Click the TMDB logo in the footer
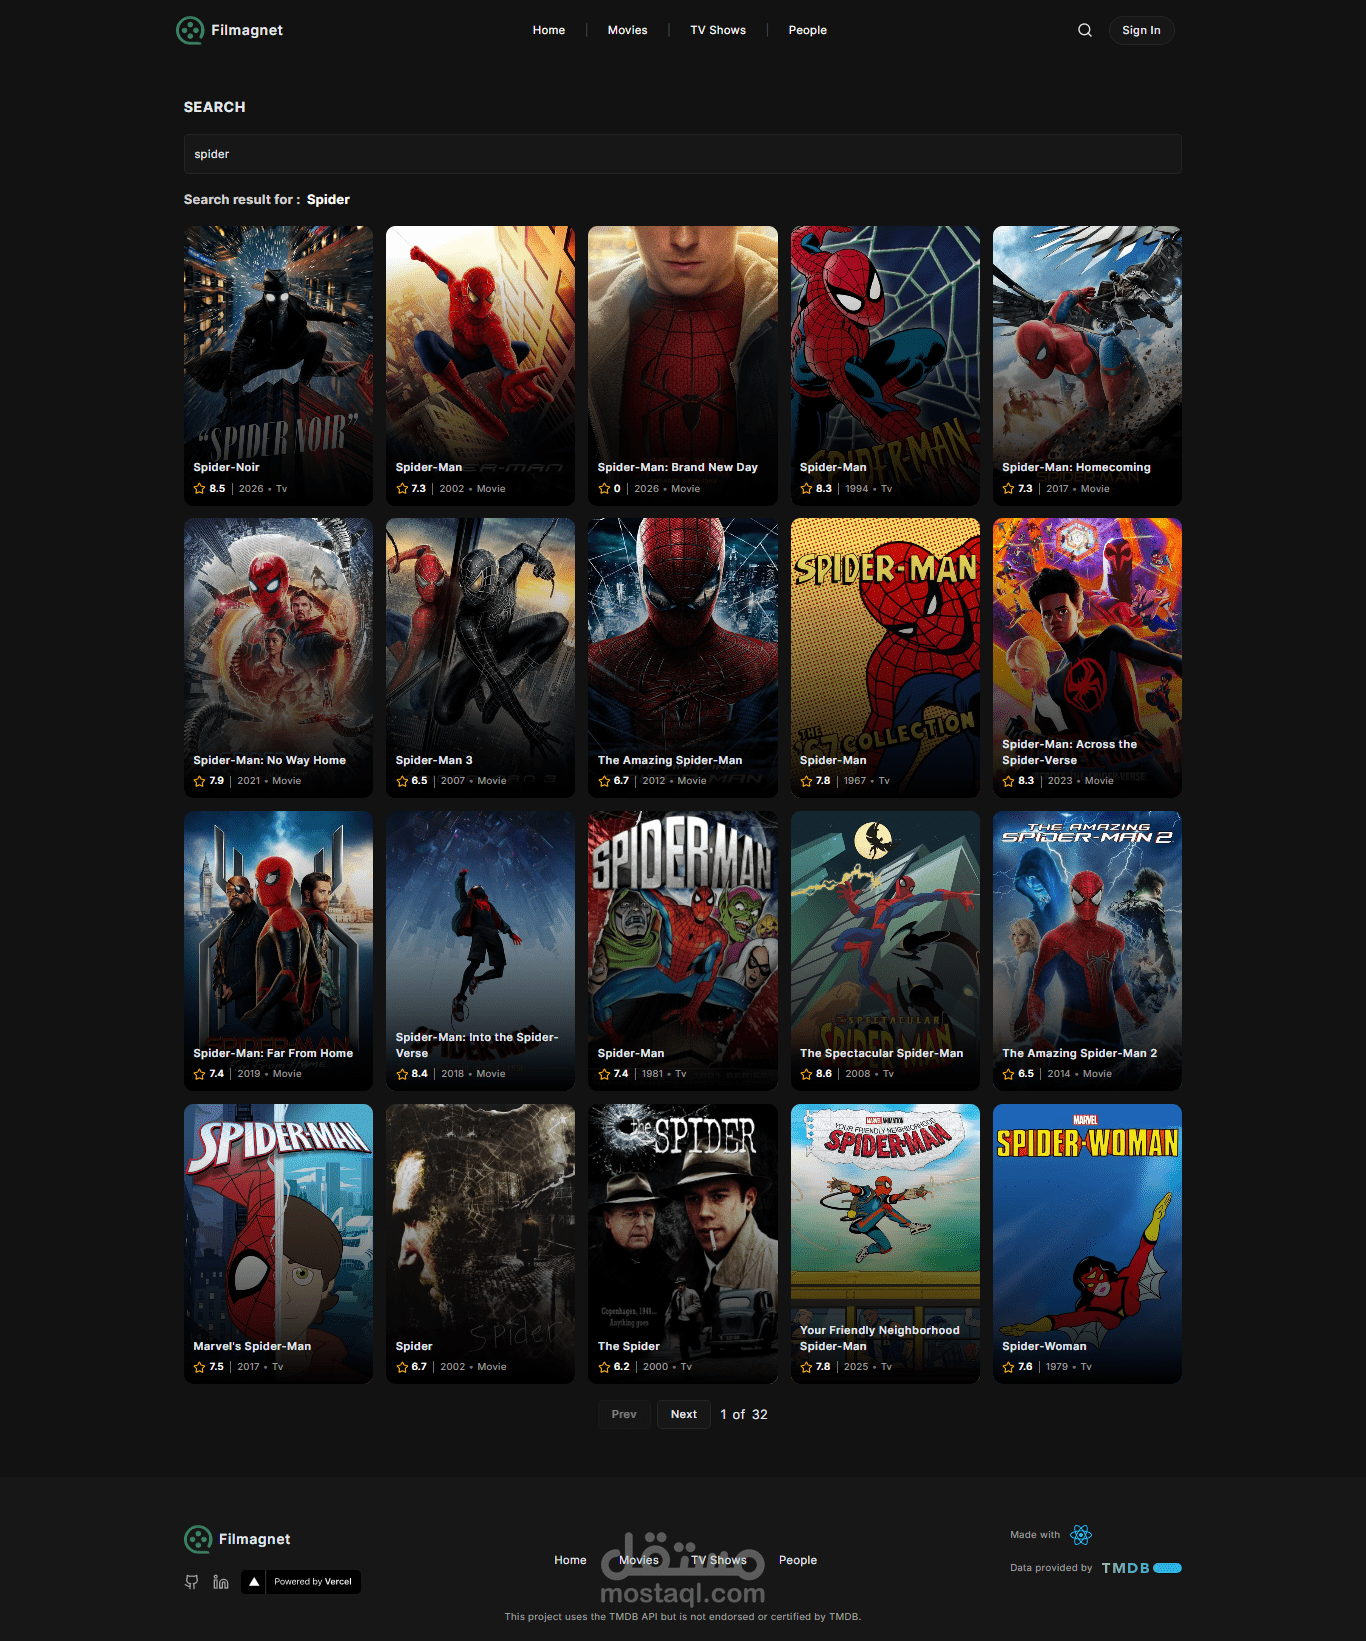Viewport: 1366px width, 1641px height. [1142, 1568]
